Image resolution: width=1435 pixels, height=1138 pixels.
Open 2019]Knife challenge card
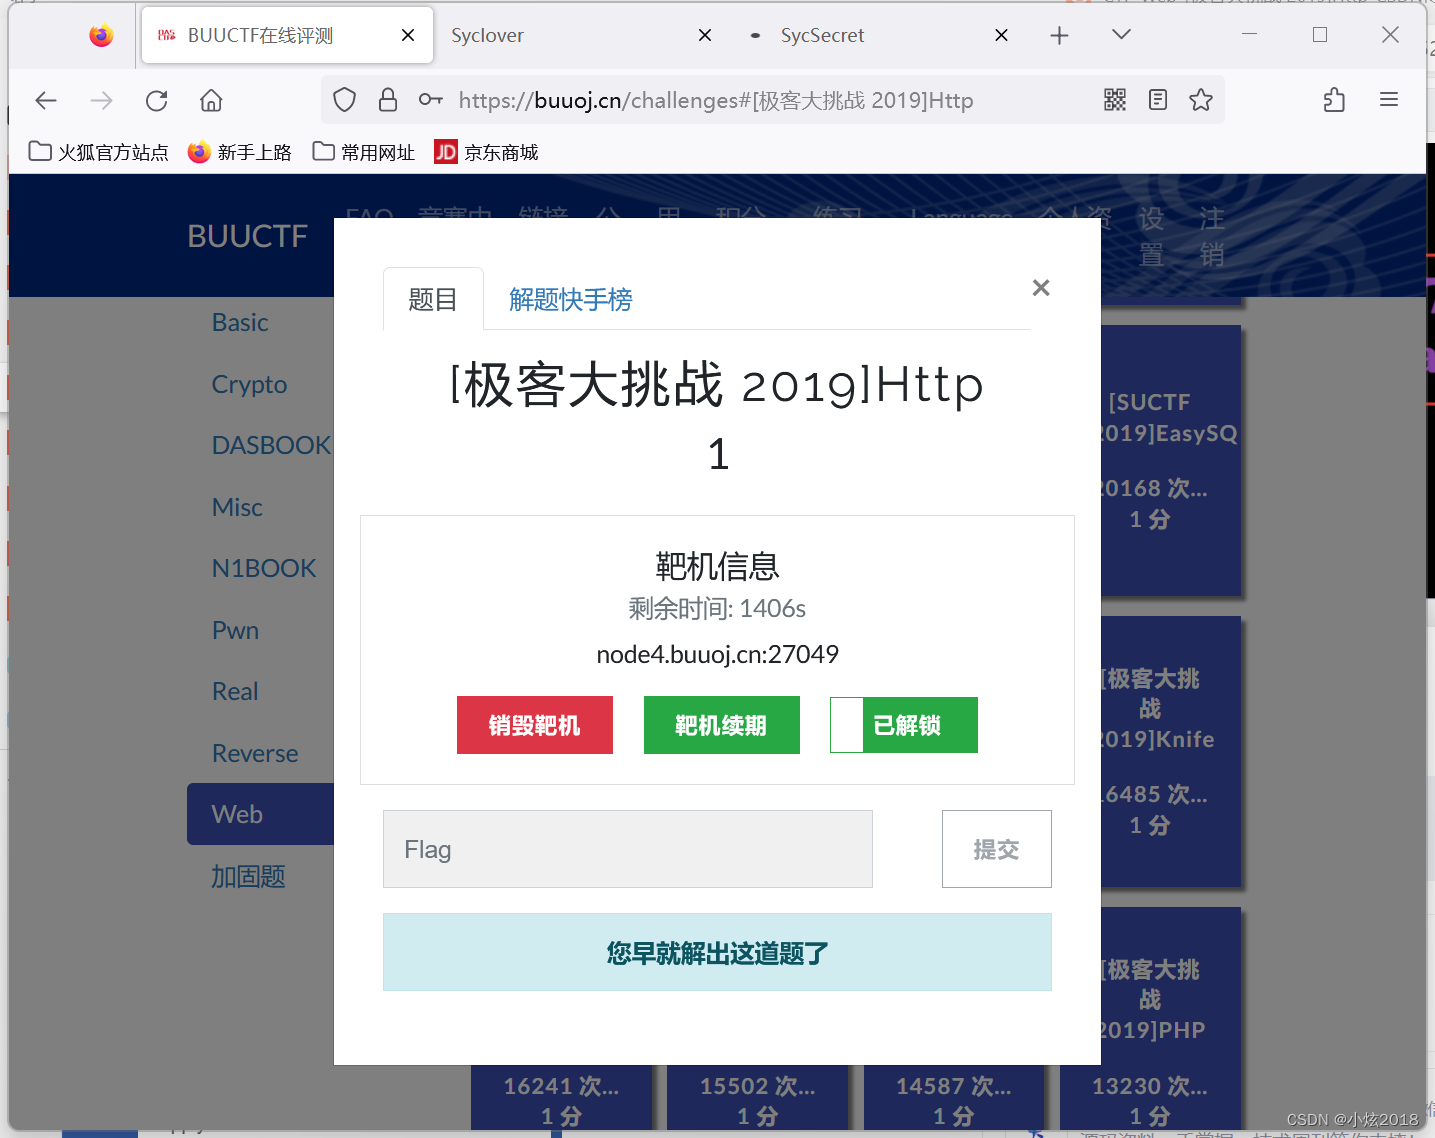coord(1171,751)
